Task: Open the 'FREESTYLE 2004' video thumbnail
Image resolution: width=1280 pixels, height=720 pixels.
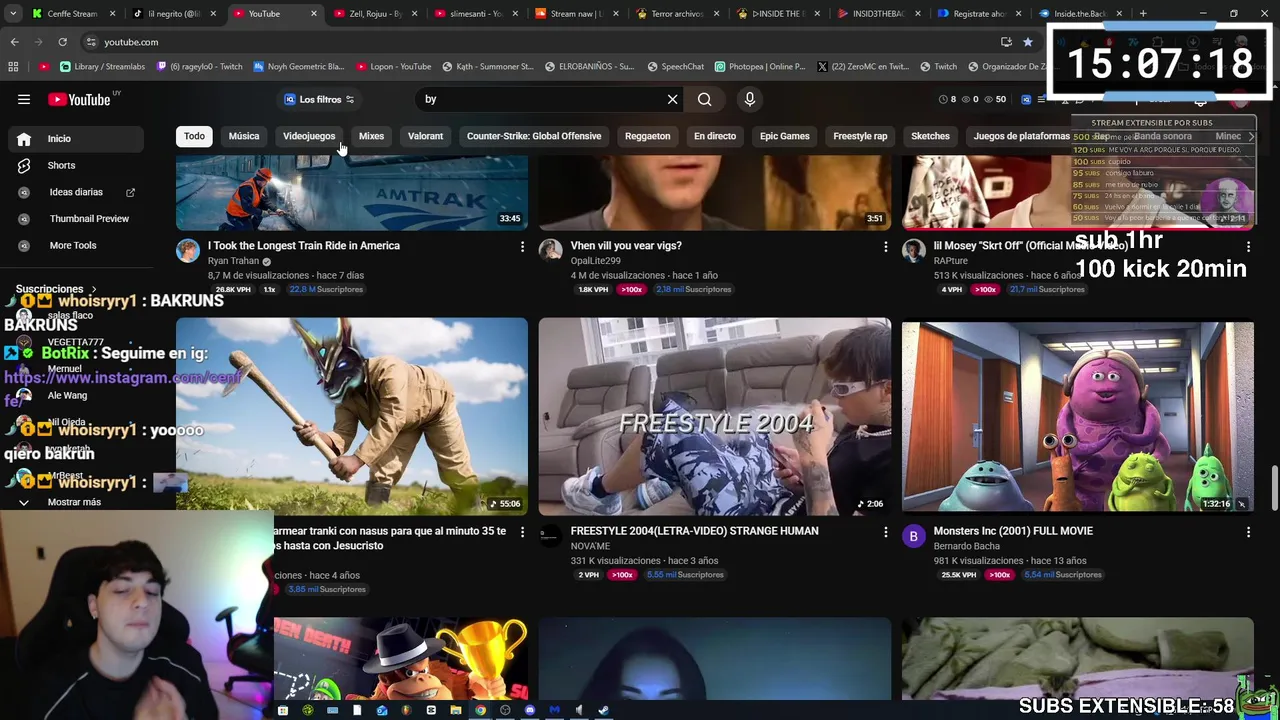Action: coord(715,416)
